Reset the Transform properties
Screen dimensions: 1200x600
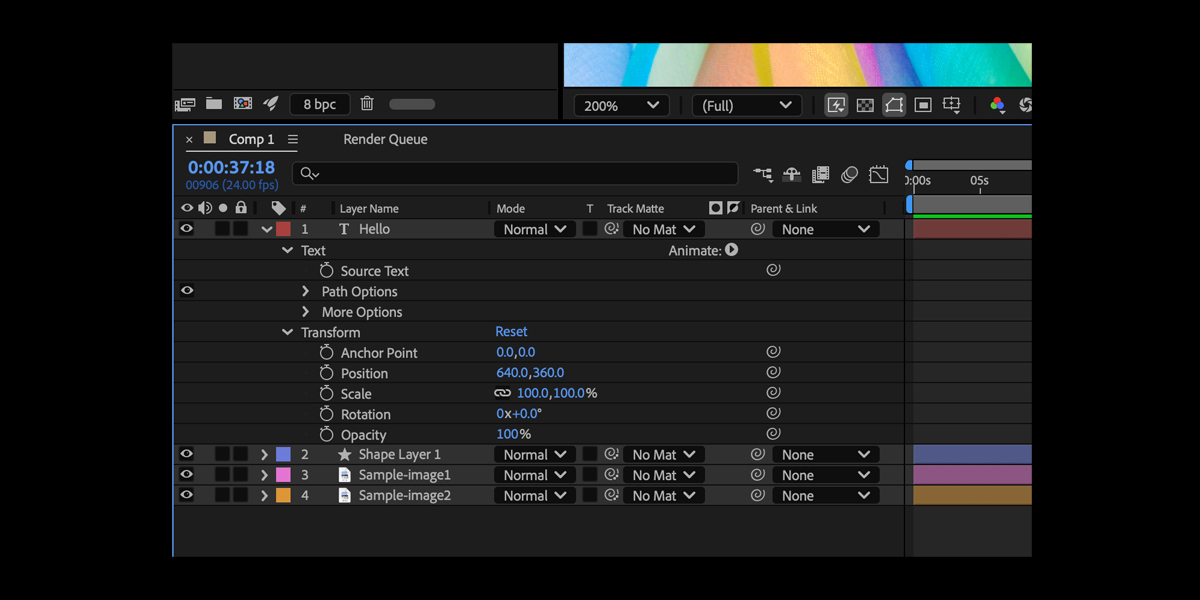511,331
